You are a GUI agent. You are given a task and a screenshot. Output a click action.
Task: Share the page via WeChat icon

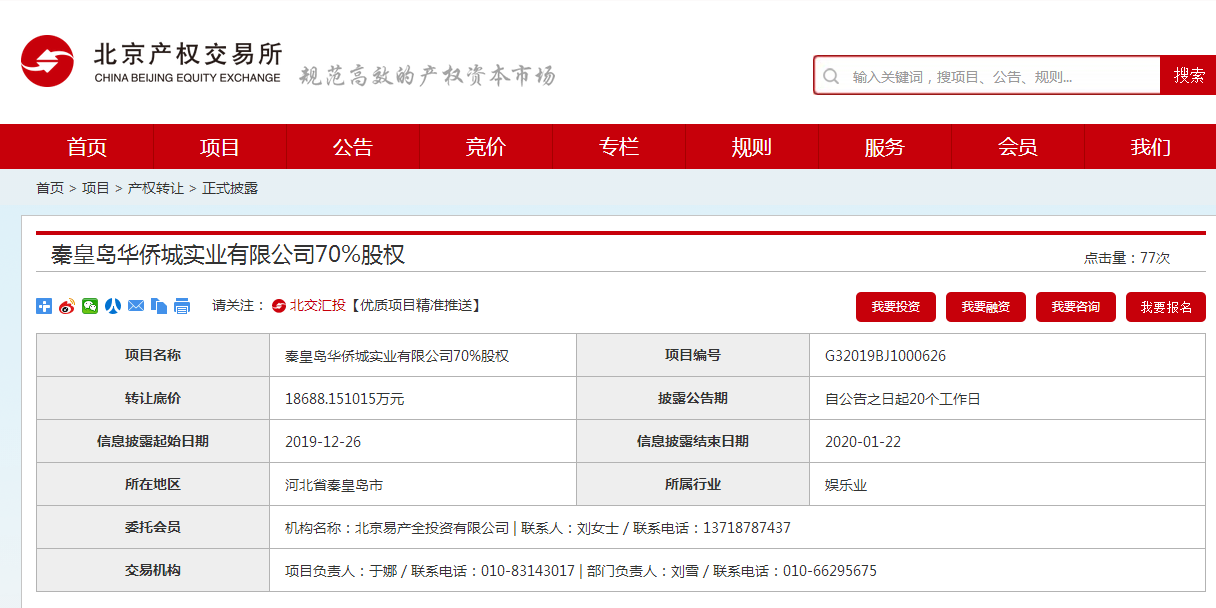pyautogui.click(x=90, y=306)
